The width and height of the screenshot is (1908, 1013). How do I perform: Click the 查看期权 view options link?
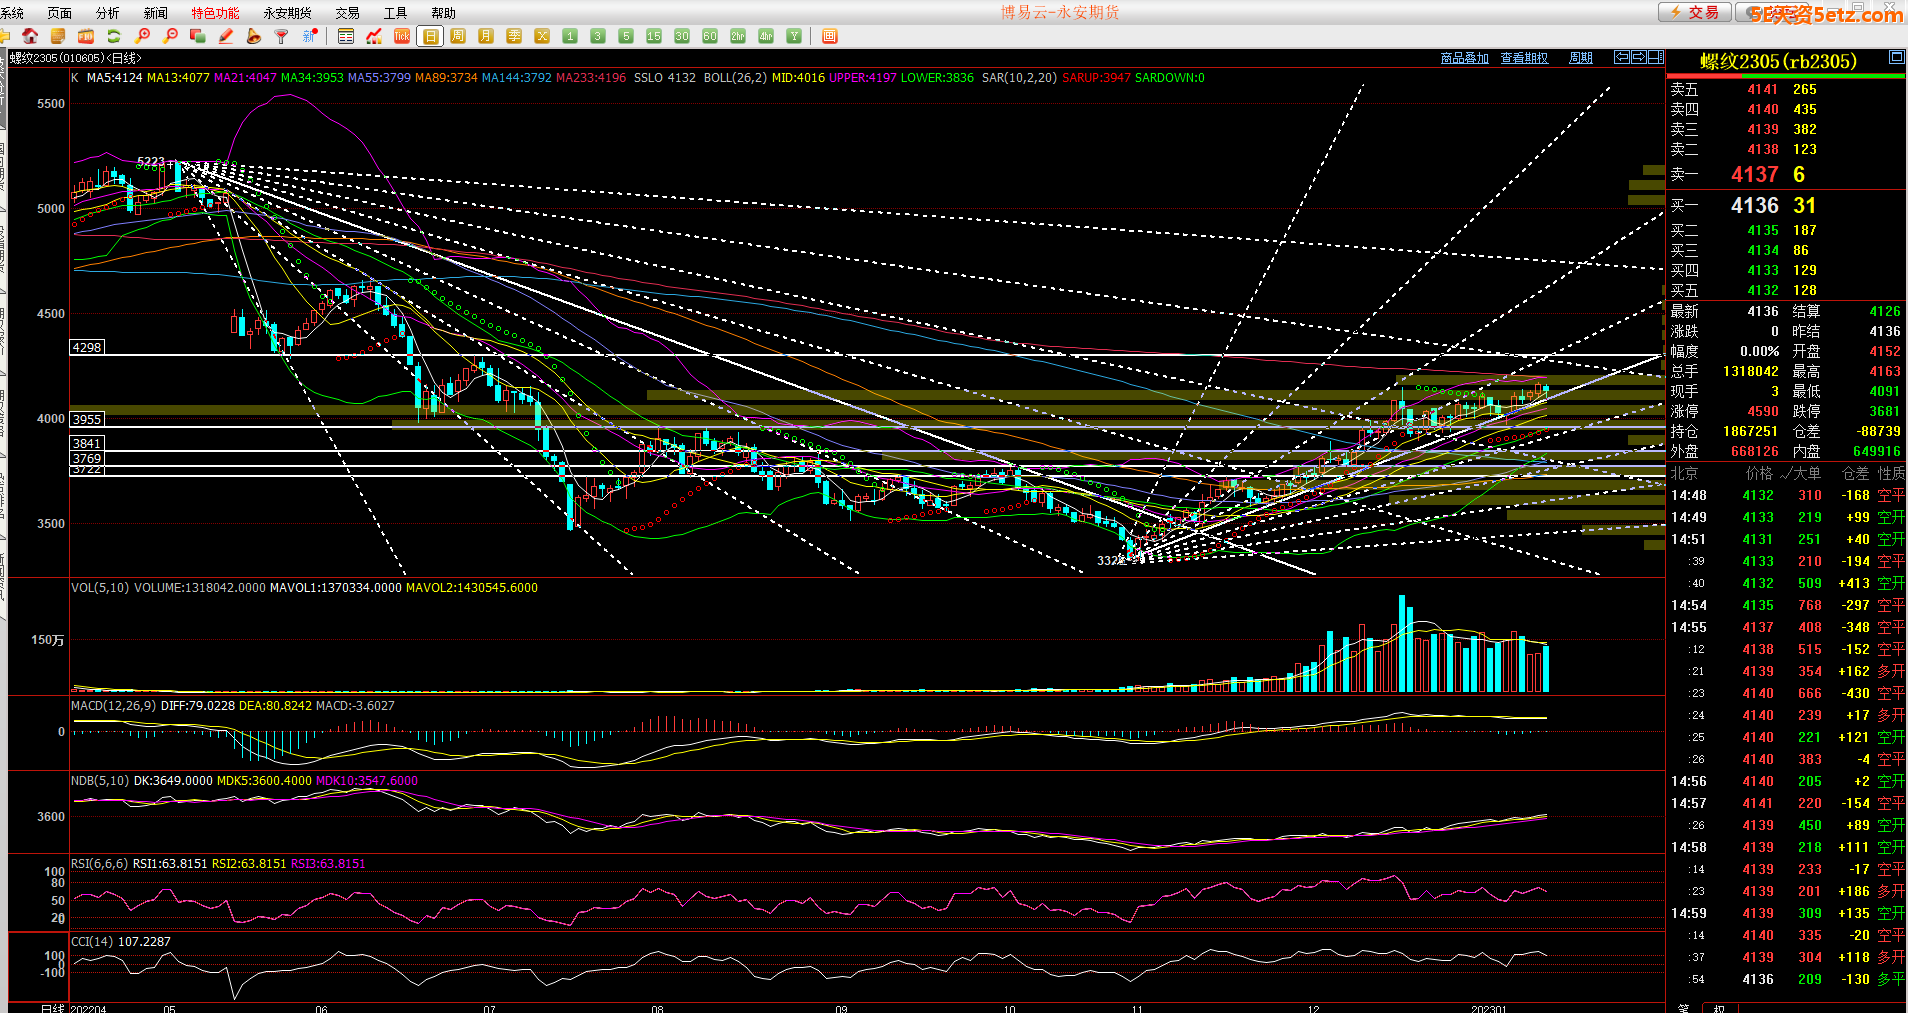pyautogui.click(x=1524, y=58)
